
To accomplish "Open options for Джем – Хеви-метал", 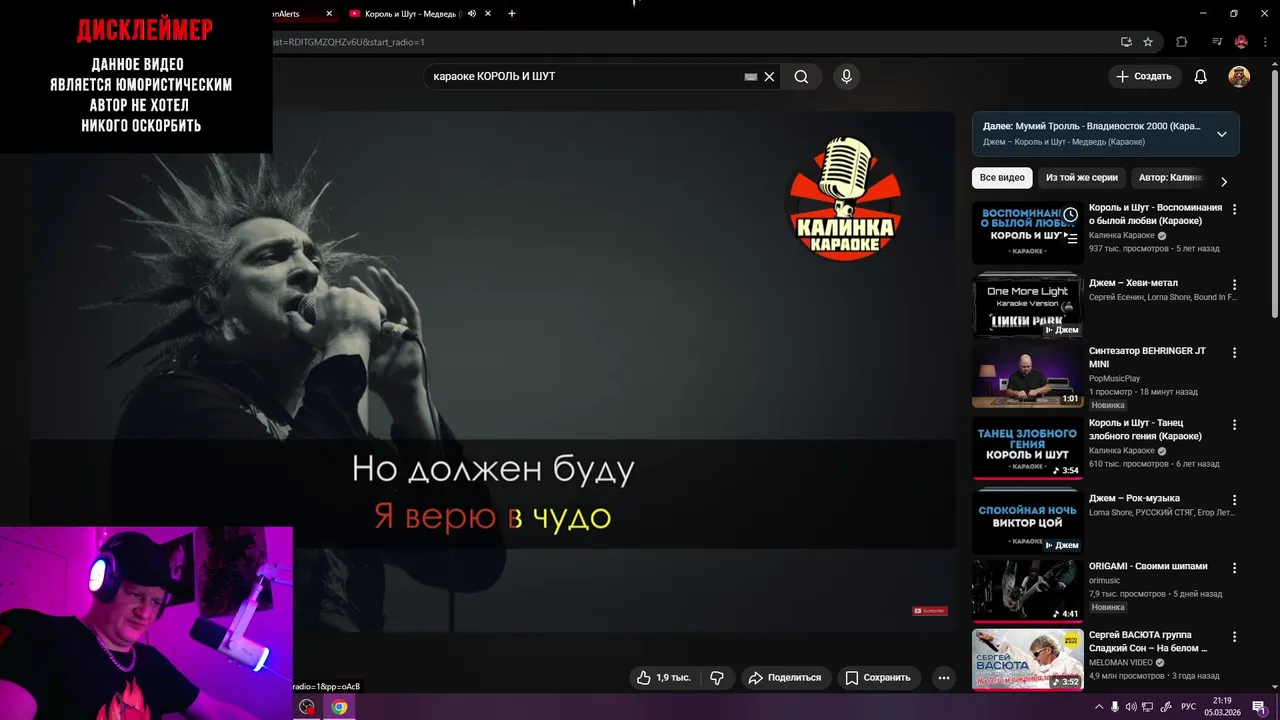I will 1234,285.
